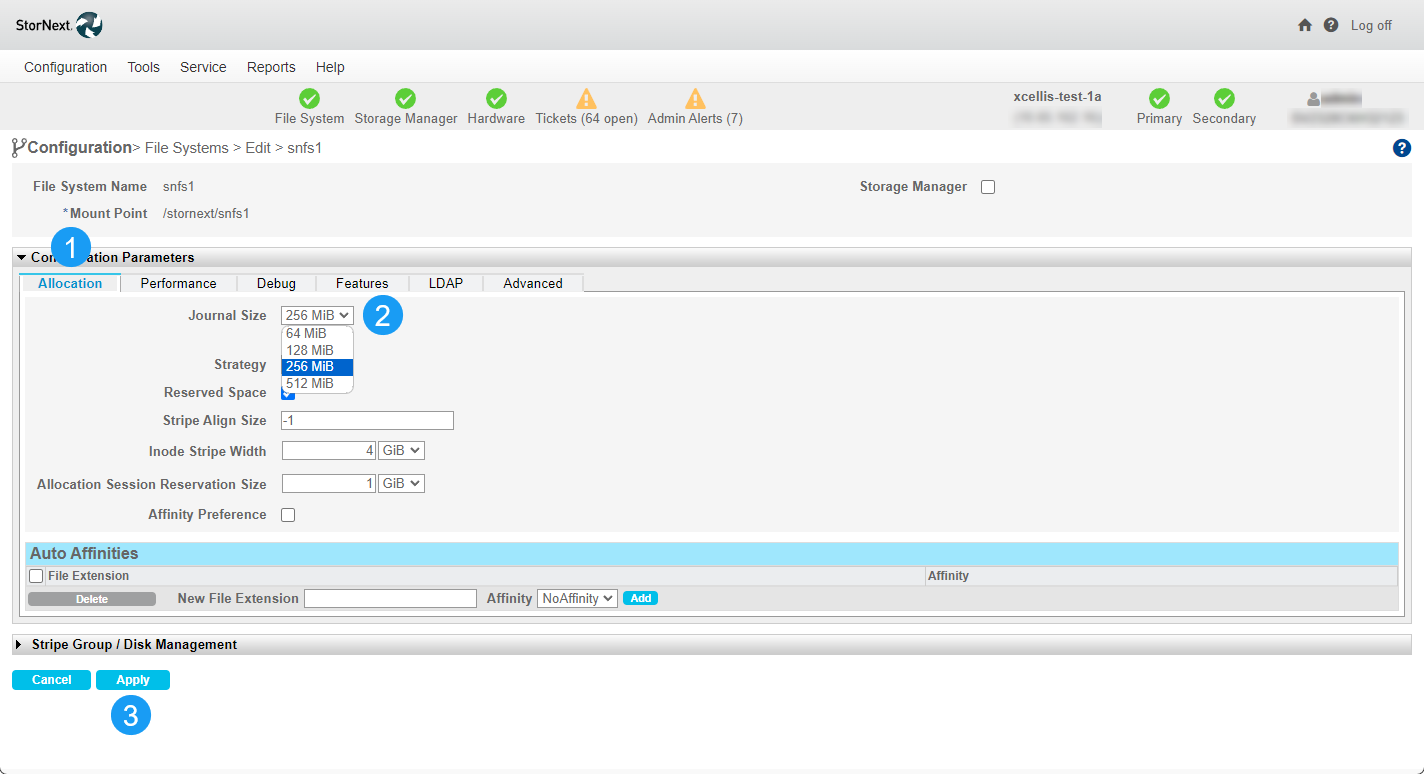Expand Stripe Group / Disk Management section

coord(18,645)
